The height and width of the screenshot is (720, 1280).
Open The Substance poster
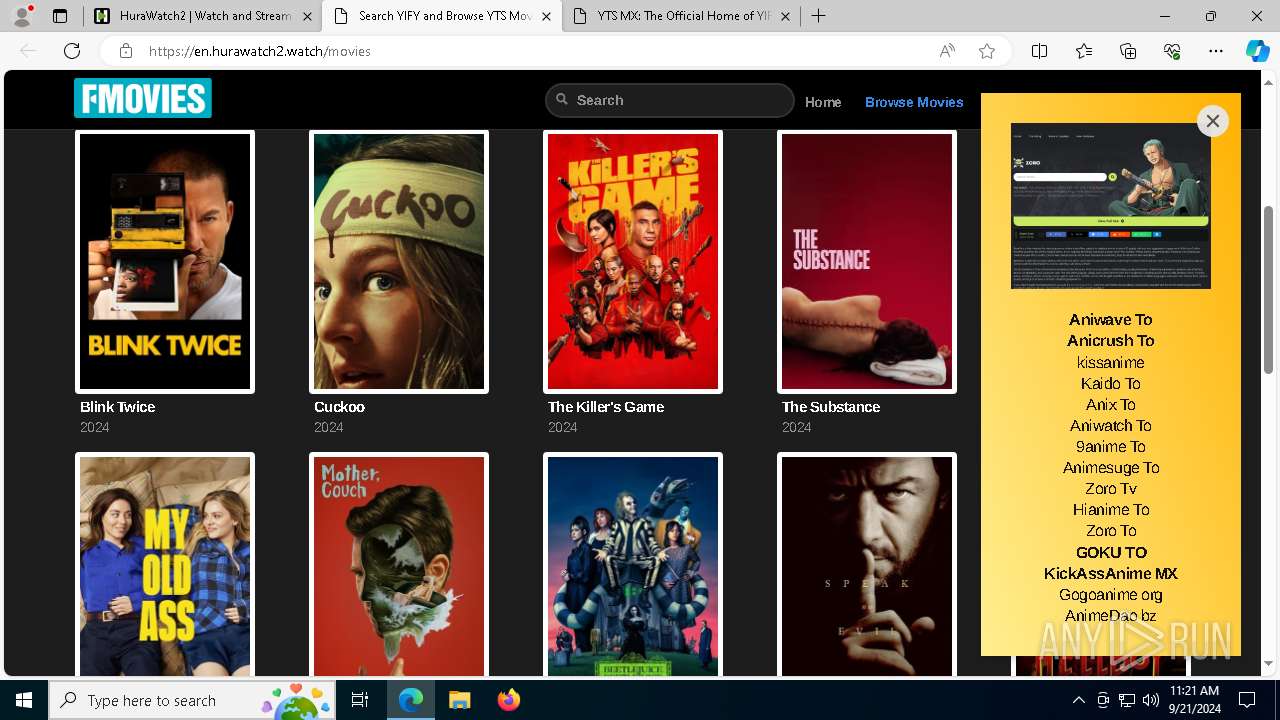click(867, 261)
